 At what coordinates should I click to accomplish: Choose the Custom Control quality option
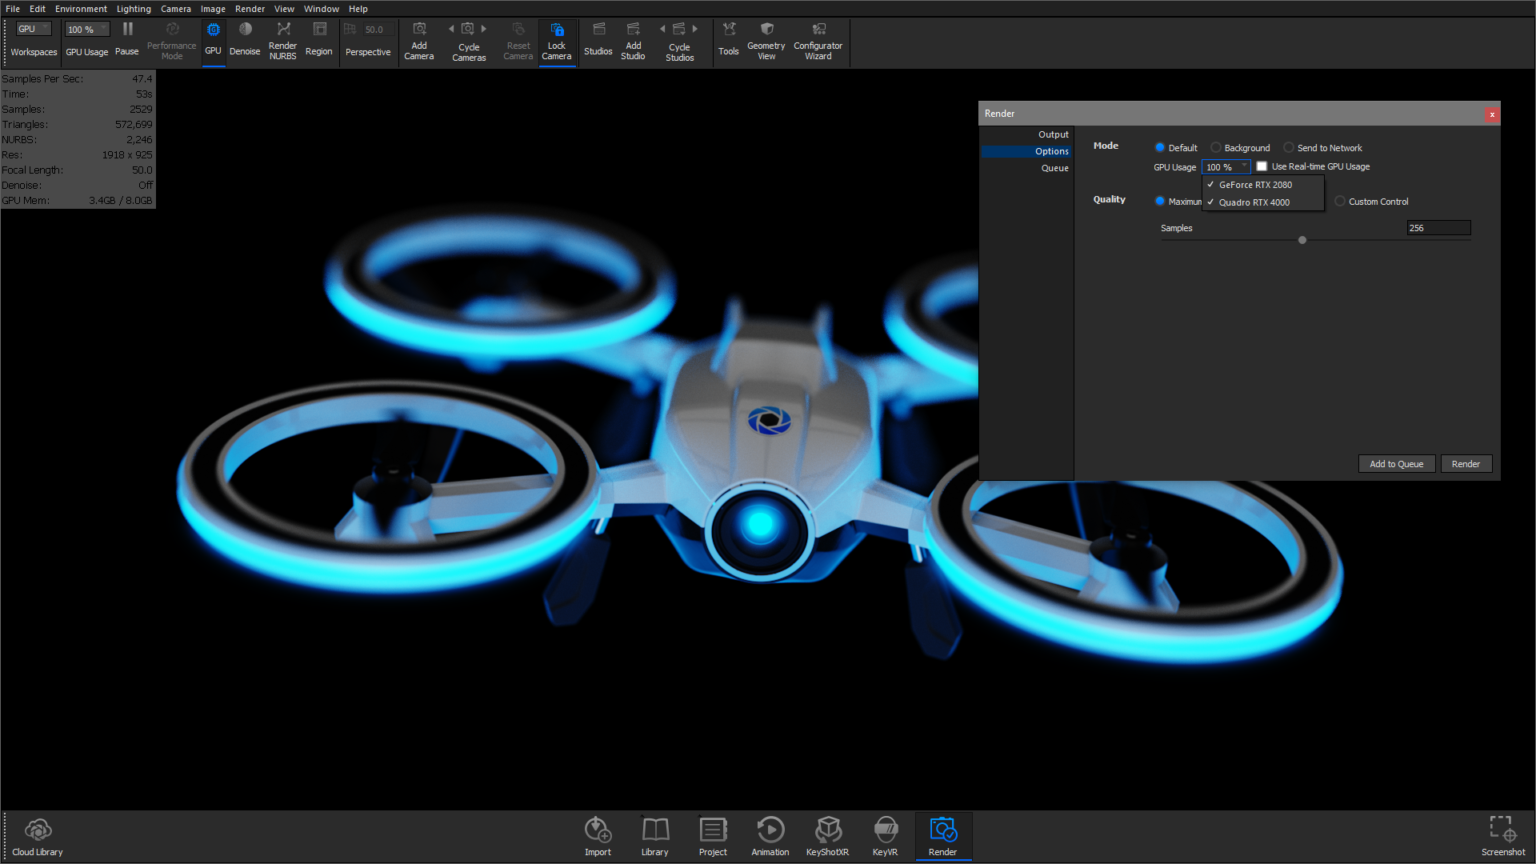pyautogui.click(x=1340, y=201)
